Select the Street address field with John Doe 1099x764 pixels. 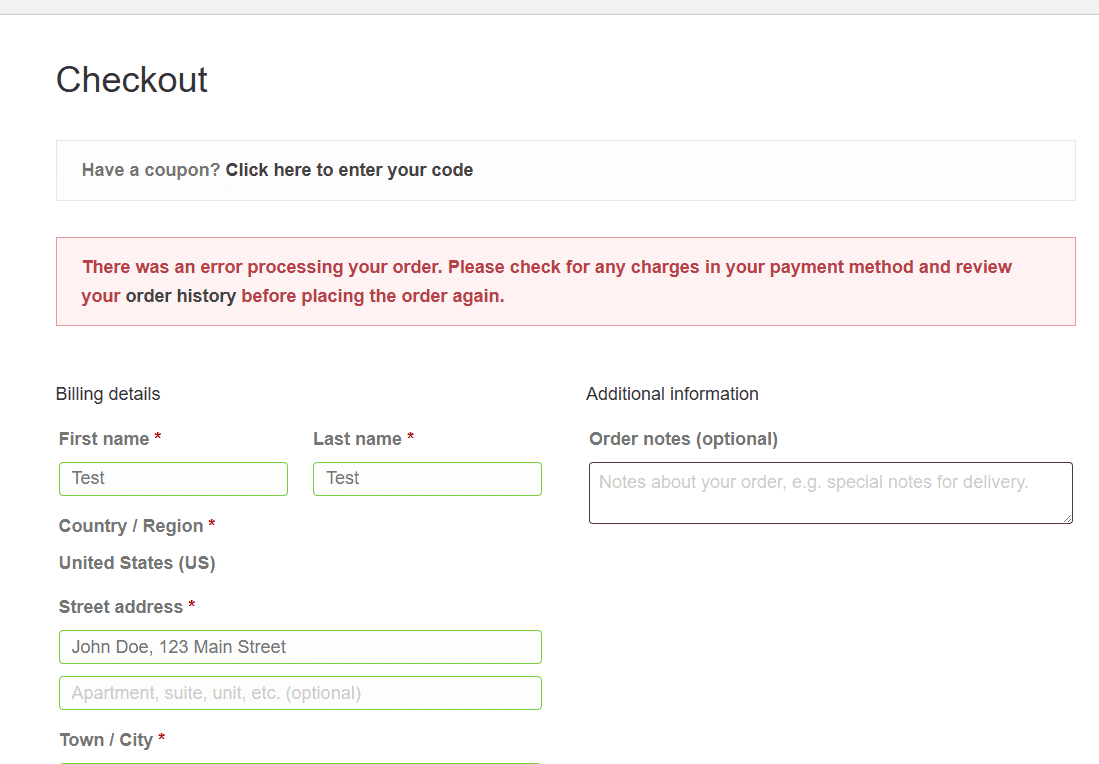[x=300, y=647]
